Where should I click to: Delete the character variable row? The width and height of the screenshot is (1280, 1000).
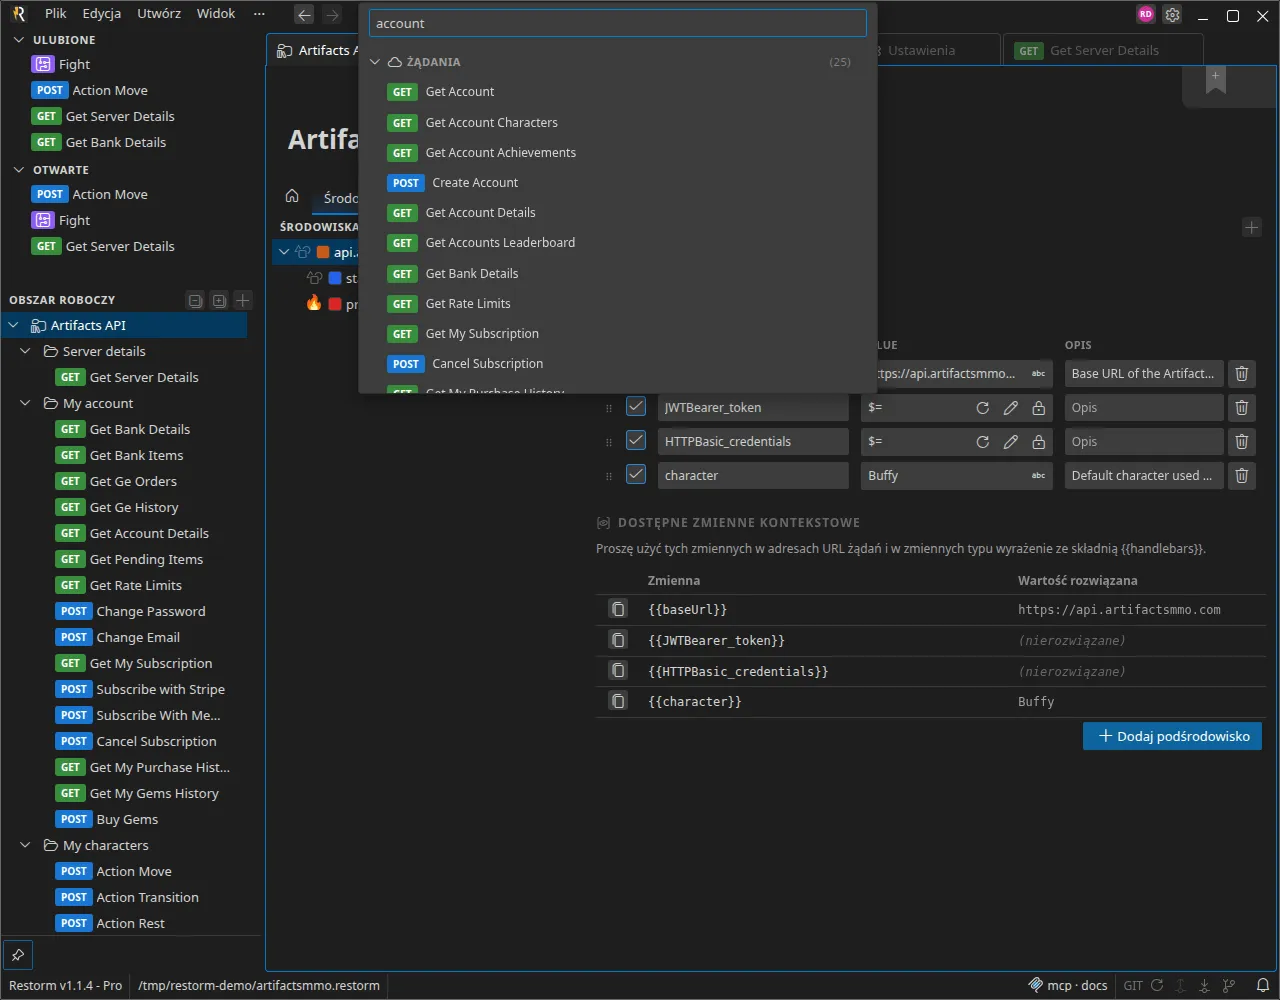pyautogui.click(x=1242, y=476)
